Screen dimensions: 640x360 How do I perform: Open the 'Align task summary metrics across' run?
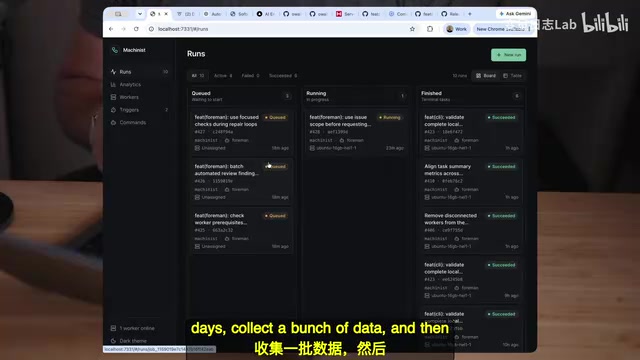471,182
